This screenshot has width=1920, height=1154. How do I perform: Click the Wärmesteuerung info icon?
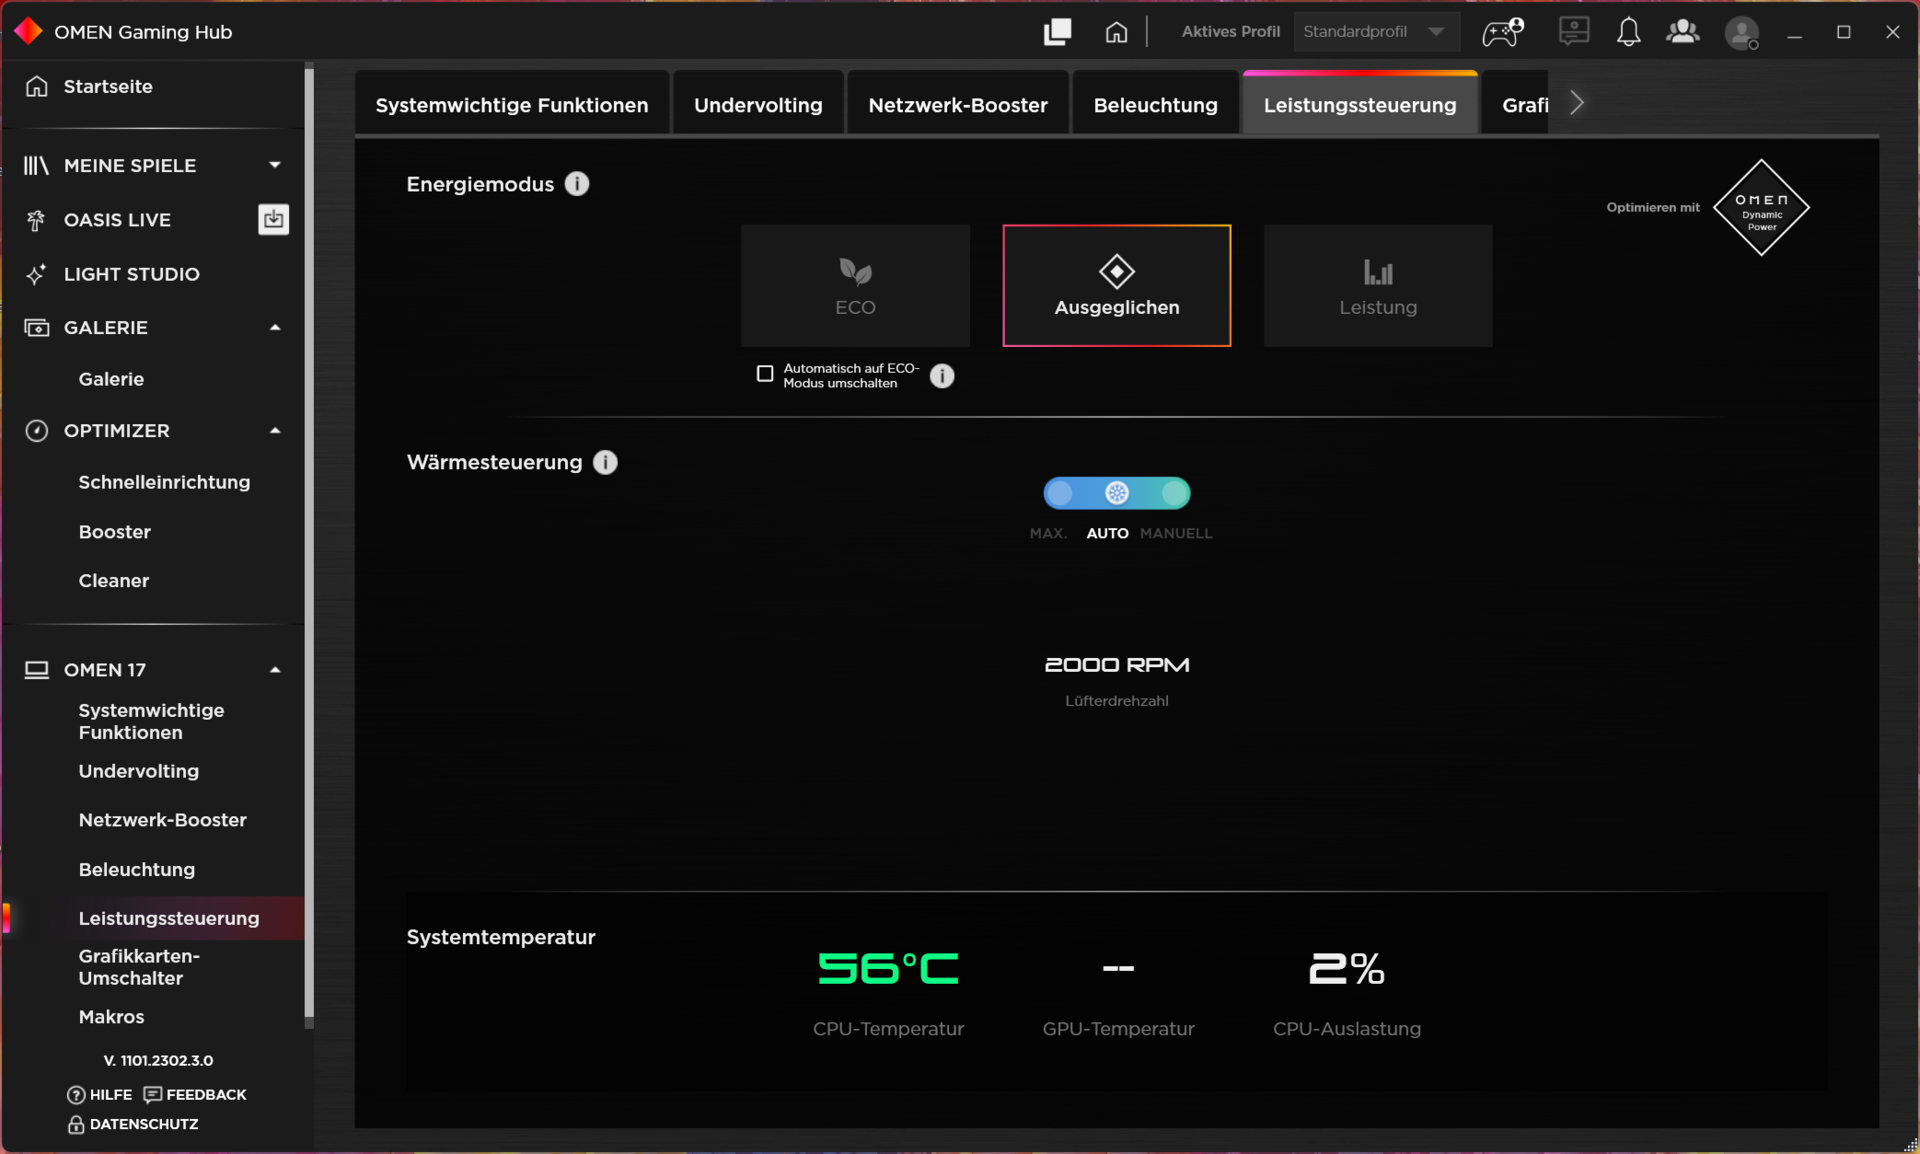[605, 462]
